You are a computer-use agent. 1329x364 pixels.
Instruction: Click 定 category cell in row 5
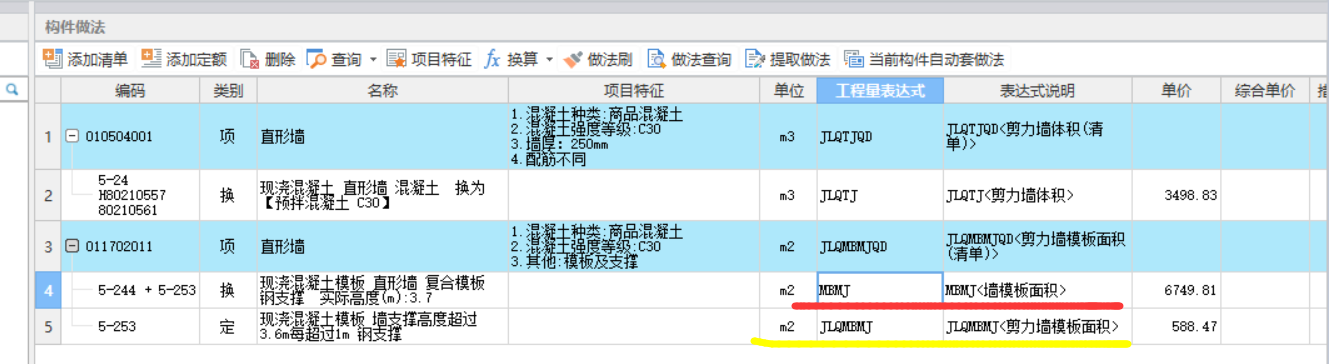click(x=228, y=326)
